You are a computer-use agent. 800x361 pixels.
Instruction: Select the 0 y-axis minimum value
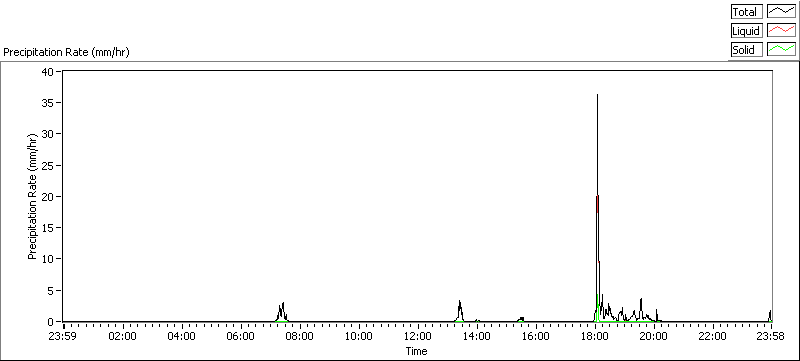(51, 321)
